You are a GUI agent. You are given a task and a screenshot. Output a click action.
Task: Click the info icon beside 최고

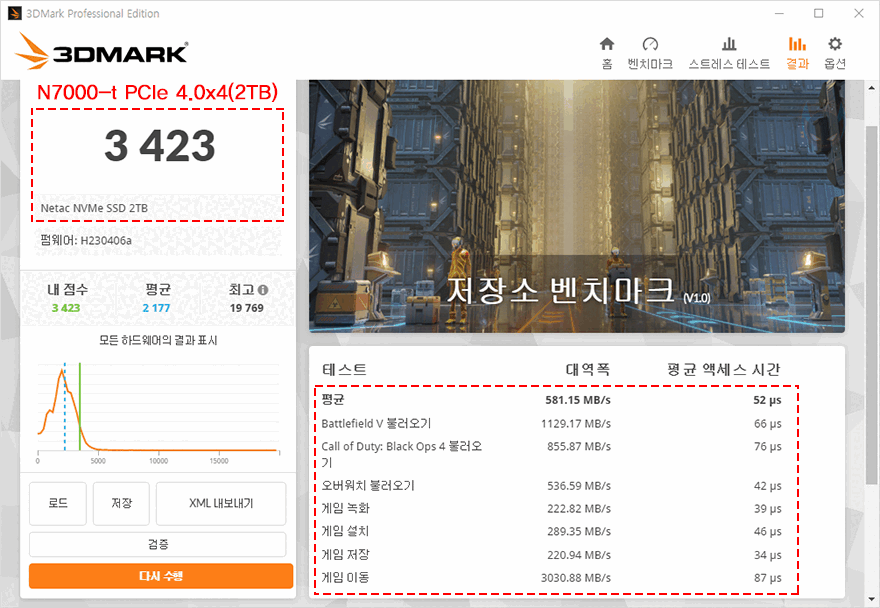click(263, 290)
